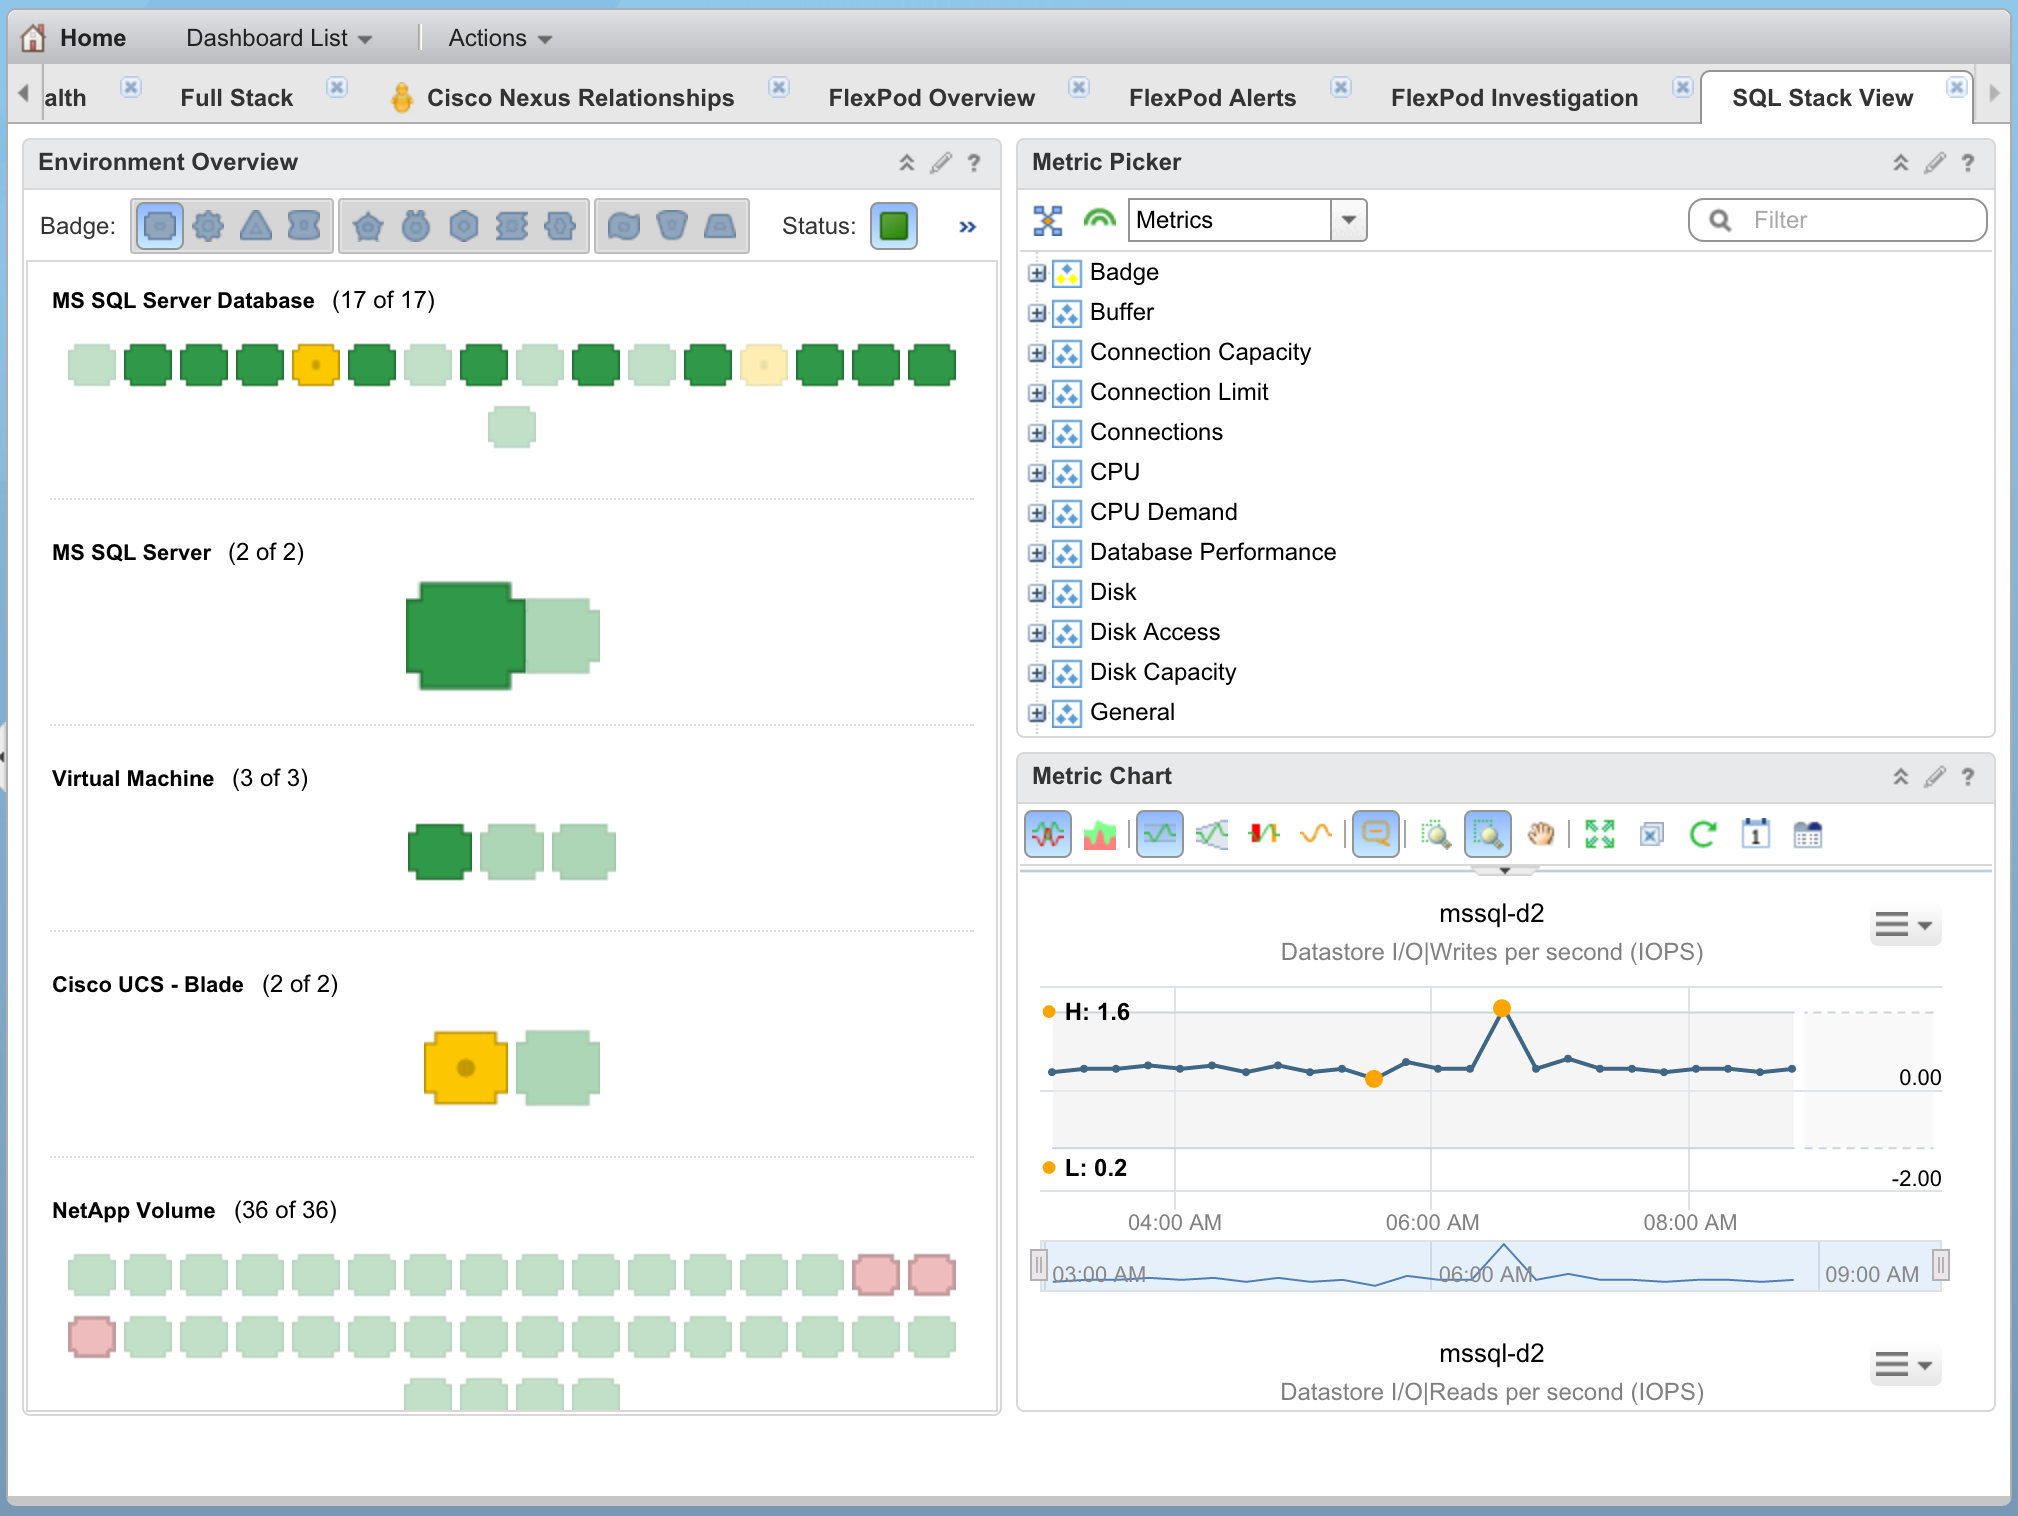
Task: Click the Home link
Action: click(93, 38)
